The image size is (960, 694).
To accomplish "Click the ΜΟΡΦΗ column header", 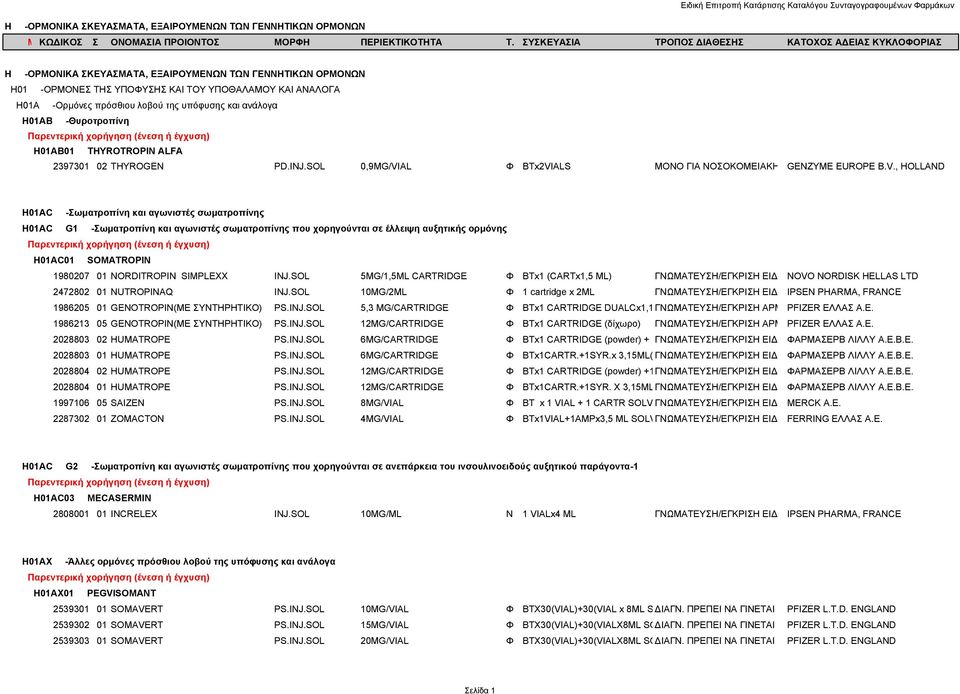I will click(292, 42).
